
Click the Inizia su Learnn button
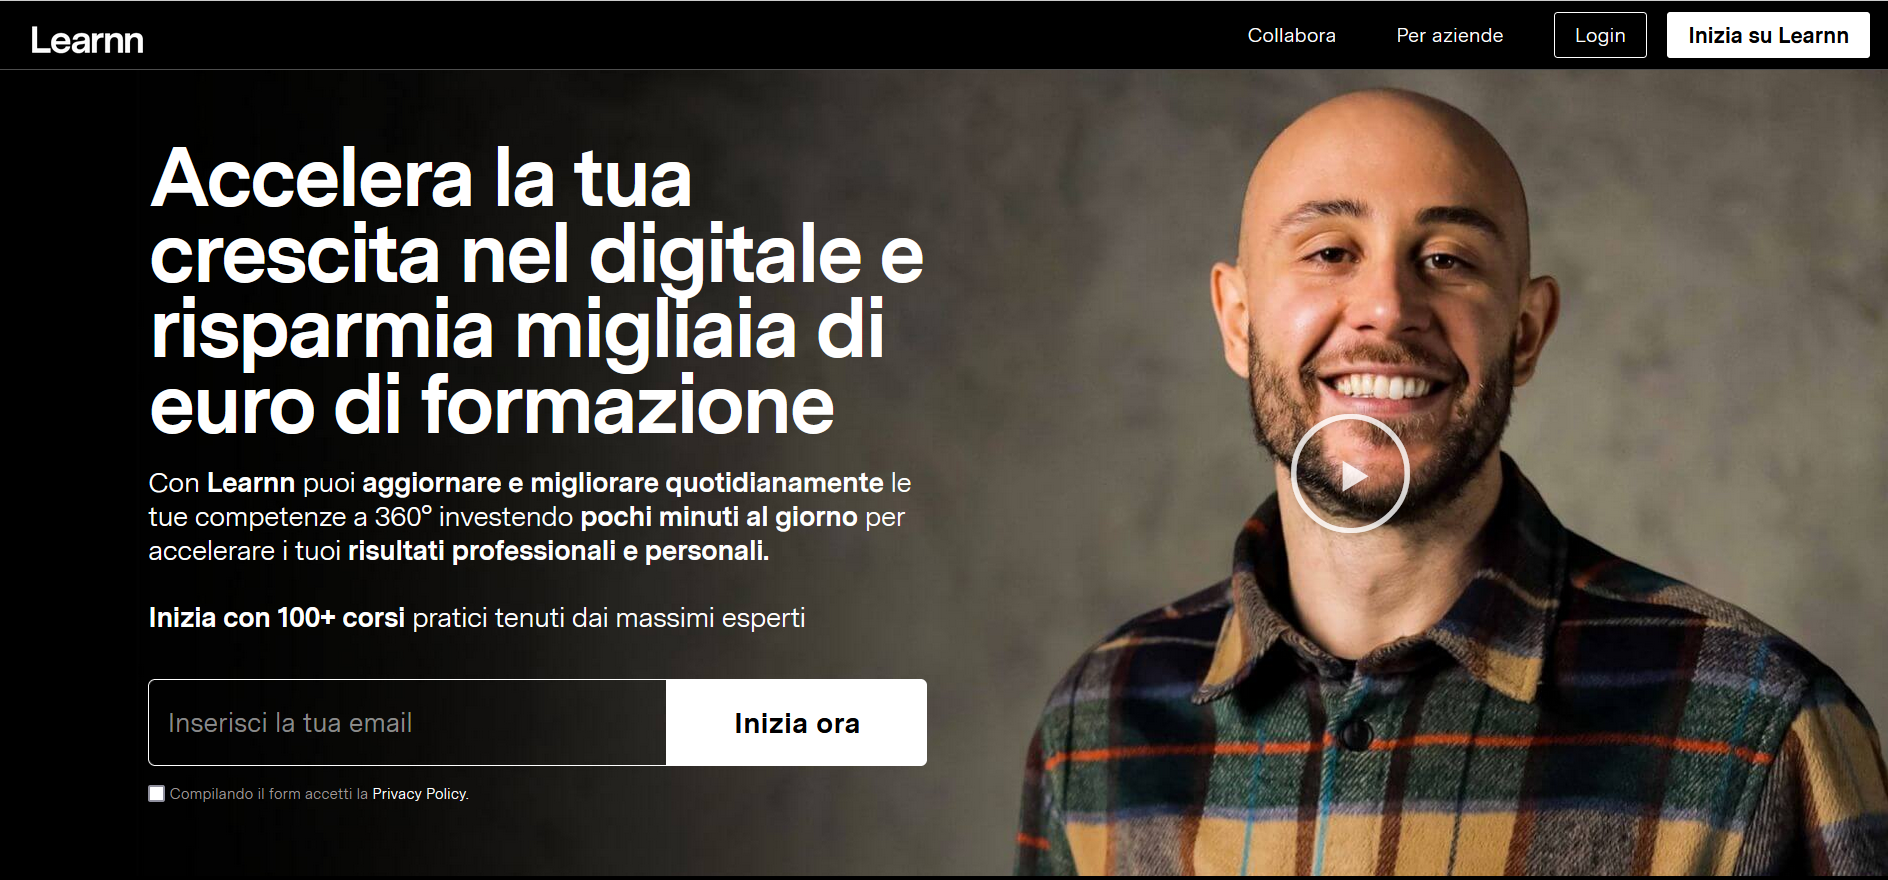point(1768,35)
